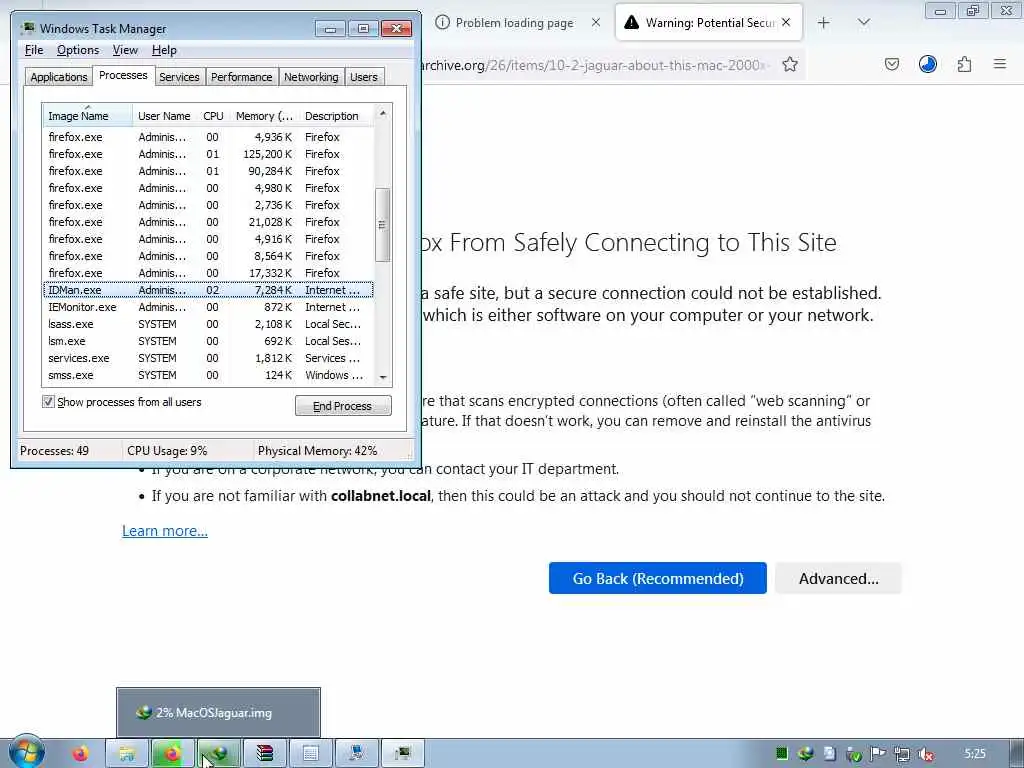Close the Problem loading page tab
Image resolution: width=1024 pixels, height=768 pixels.
pyautogui.click(x=596, y=22)
